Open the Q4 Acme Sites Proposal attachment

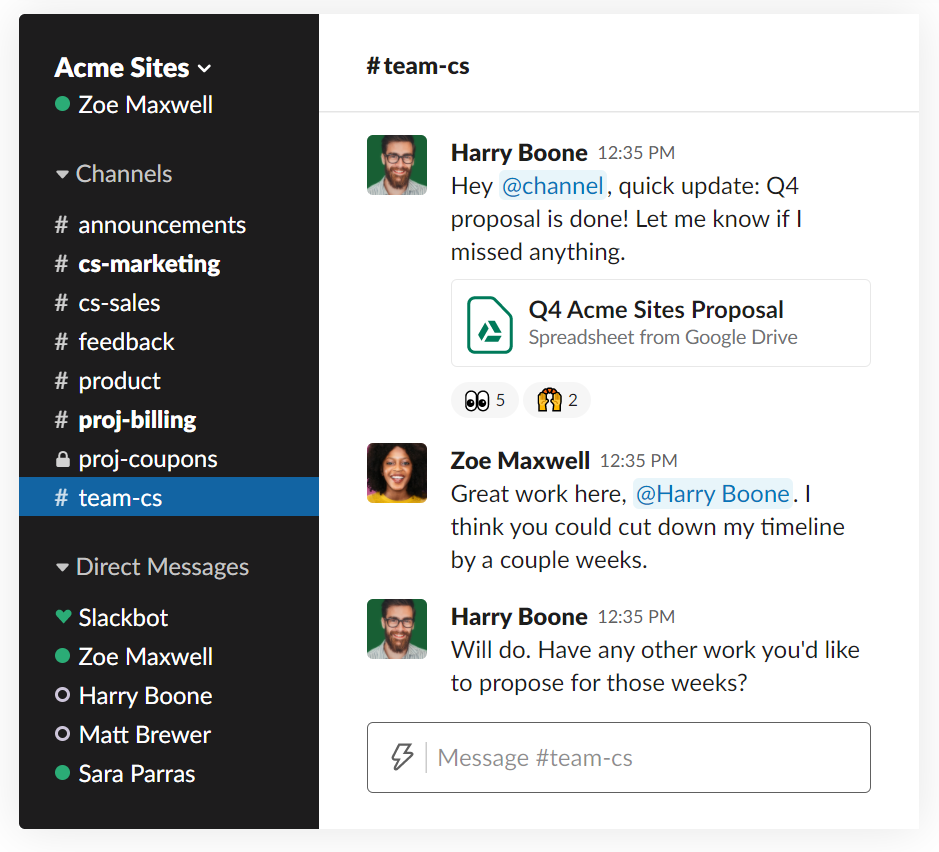pyautogui.click(x=661, y=323)
